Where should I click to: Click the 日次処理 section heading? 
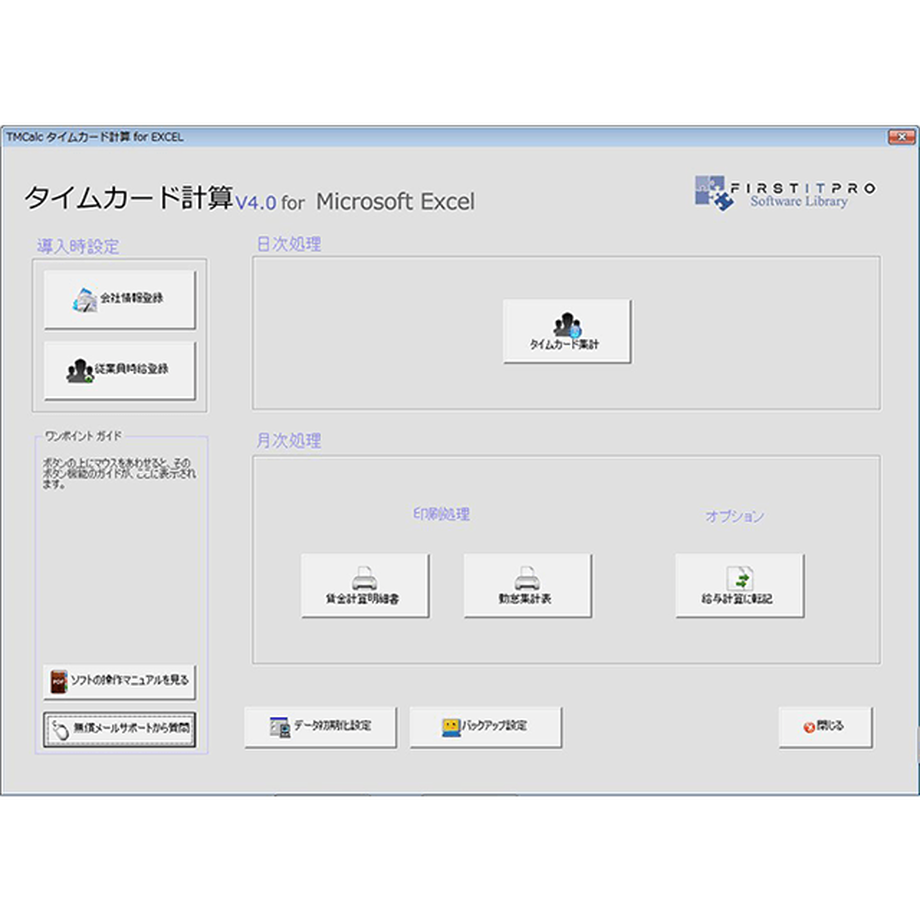pyautogui.click(x=289, y=243)
